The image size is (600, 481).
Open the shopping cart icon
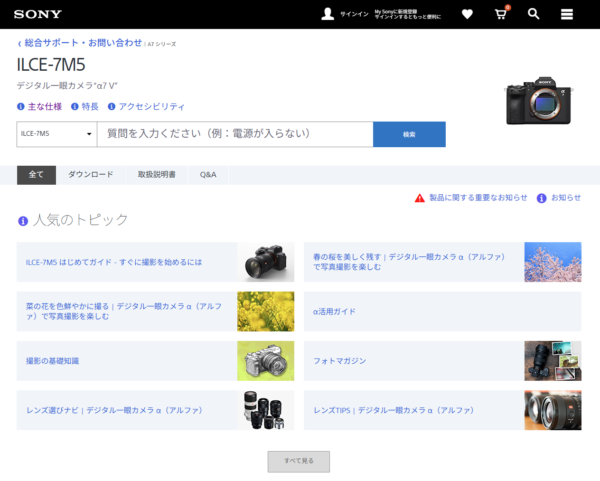tap(501, 14)
